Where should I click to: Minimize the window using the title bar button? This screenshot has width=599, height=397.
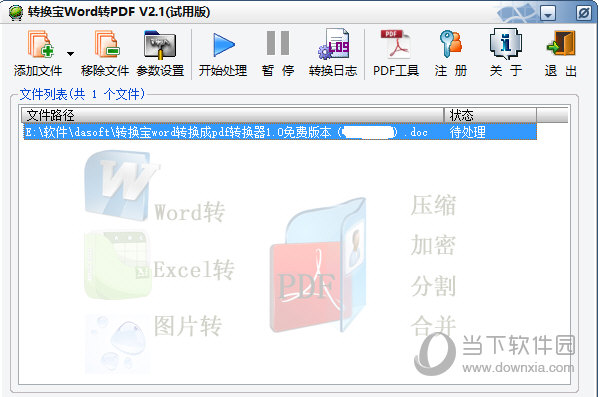548,13
